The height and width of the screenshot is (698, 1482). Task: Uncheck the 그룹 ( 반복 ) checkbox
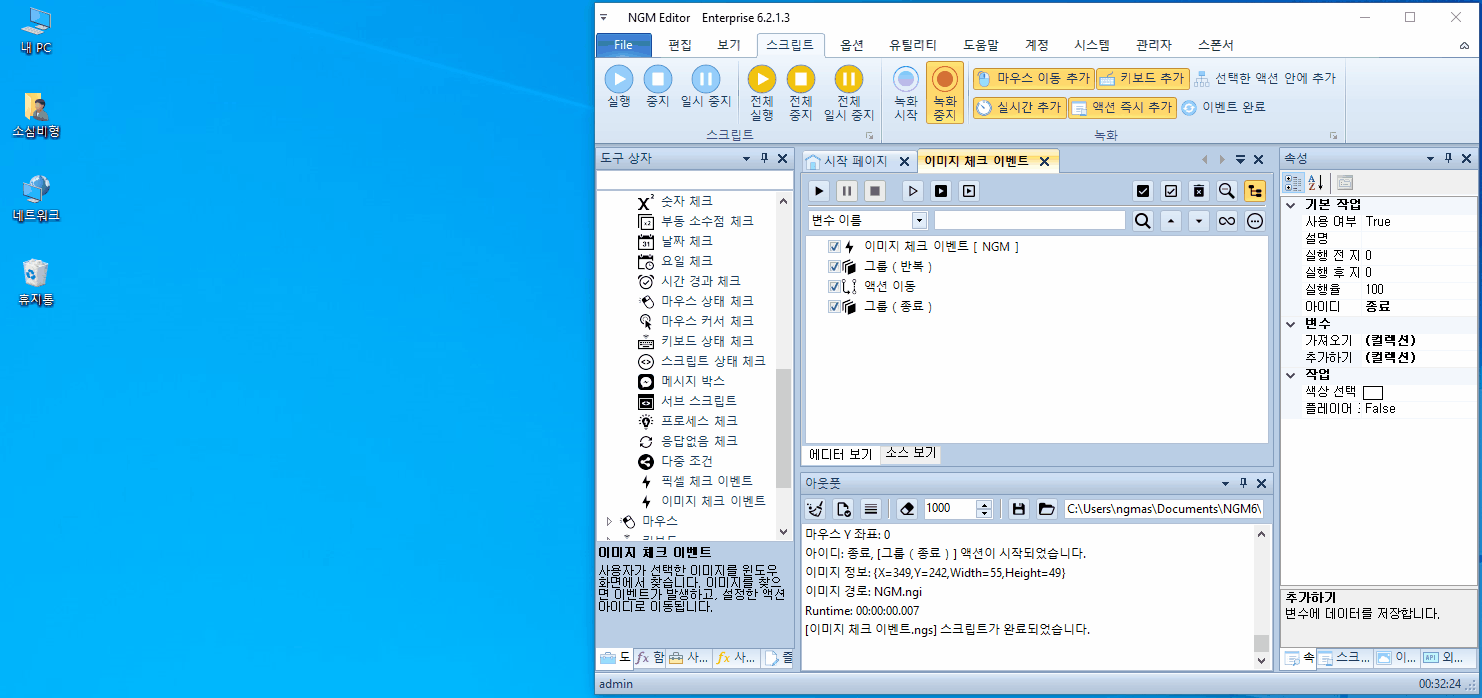tap(834, 266)
